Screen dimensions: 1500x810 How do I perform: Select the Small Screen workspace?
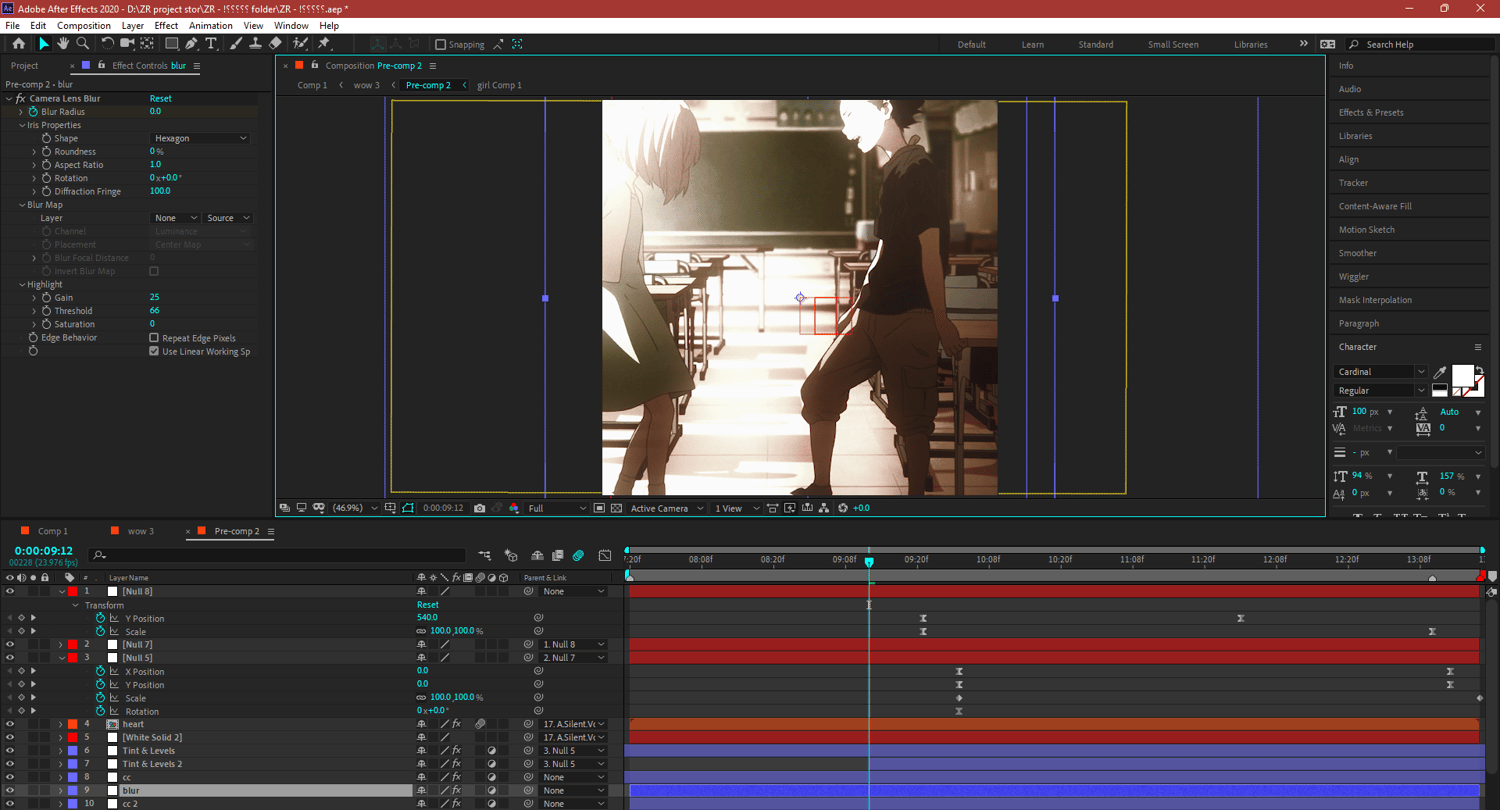point(1173,44)
